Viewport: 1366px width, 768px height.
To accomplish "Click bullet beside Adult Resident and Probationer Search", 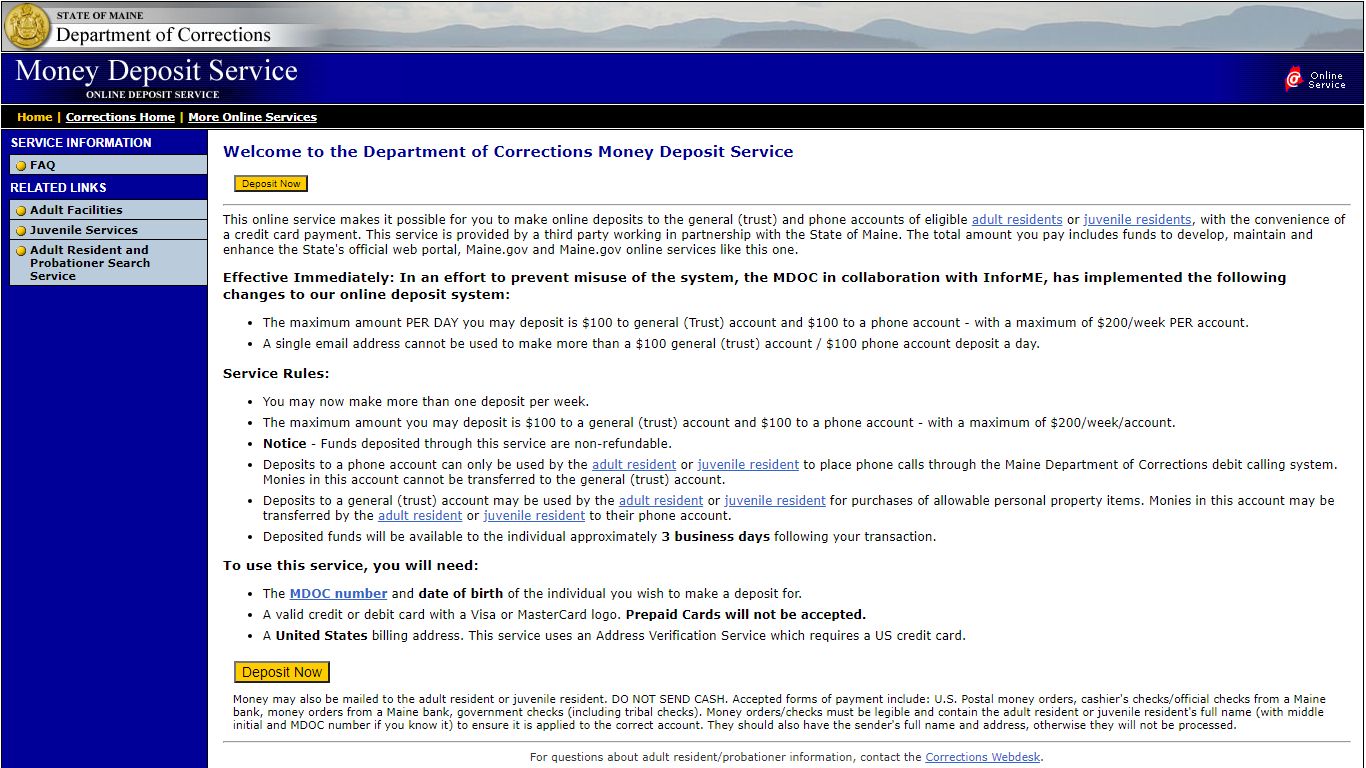I will [21, 251].
